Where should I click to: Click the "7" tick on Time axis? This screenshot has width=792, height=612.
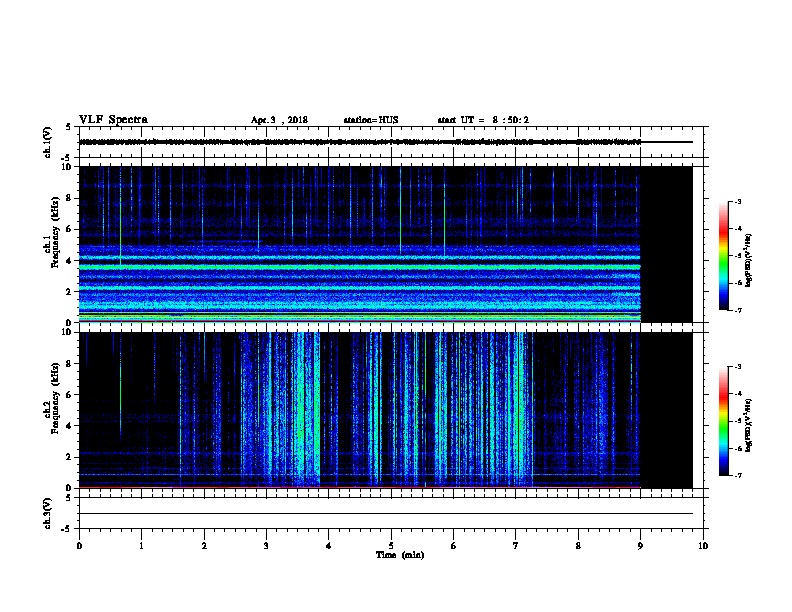[x=516, y=545]
